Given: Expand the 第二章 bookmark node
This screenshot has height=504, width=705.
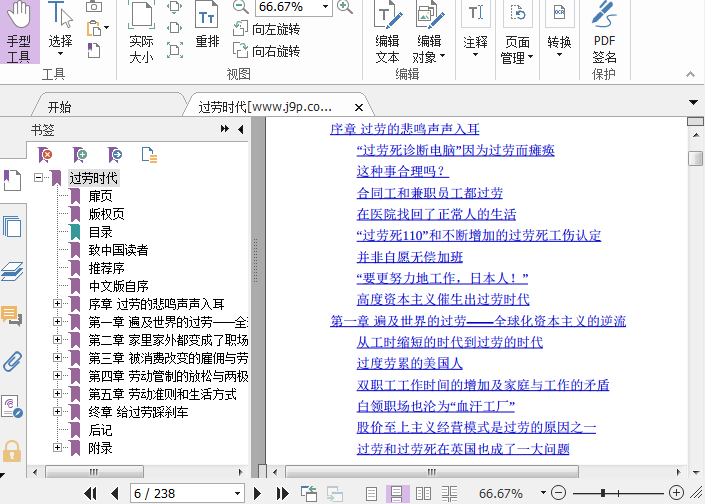Looking at the screenshot, I should [x=57, y=339].
